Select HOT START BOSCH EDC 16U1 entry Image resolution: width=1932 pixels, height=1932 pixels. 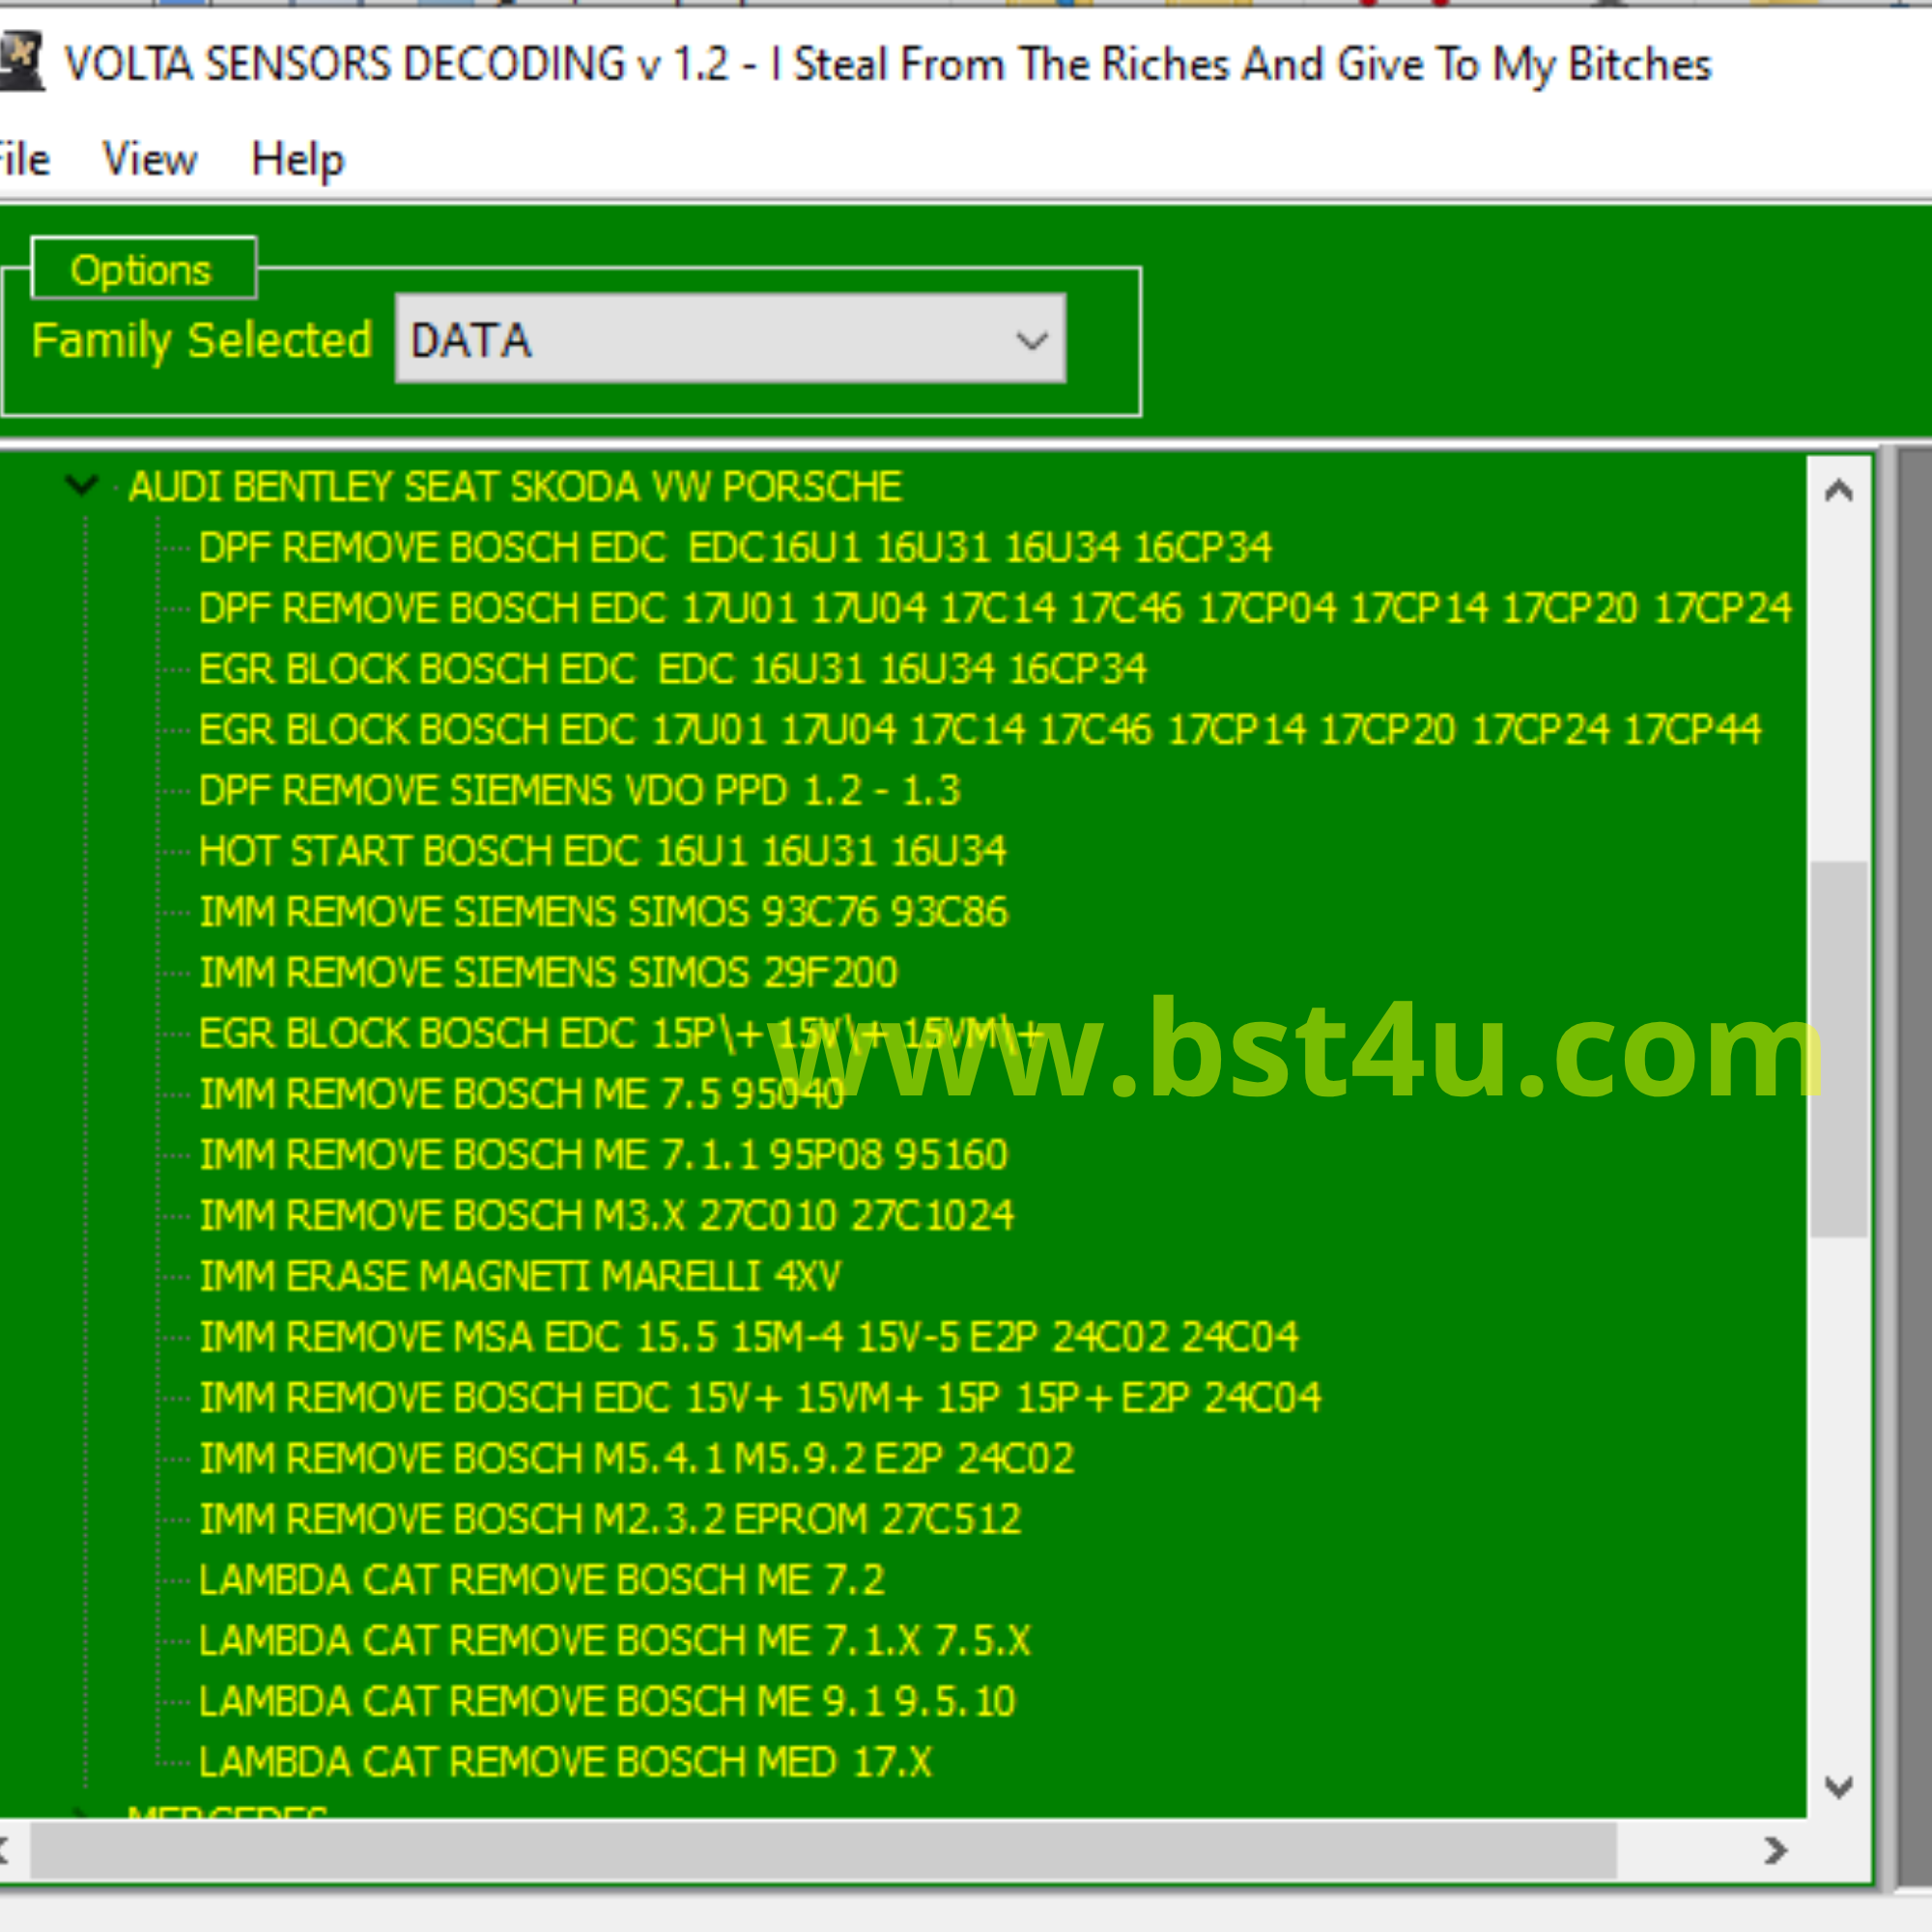click(x=602, y=851)
